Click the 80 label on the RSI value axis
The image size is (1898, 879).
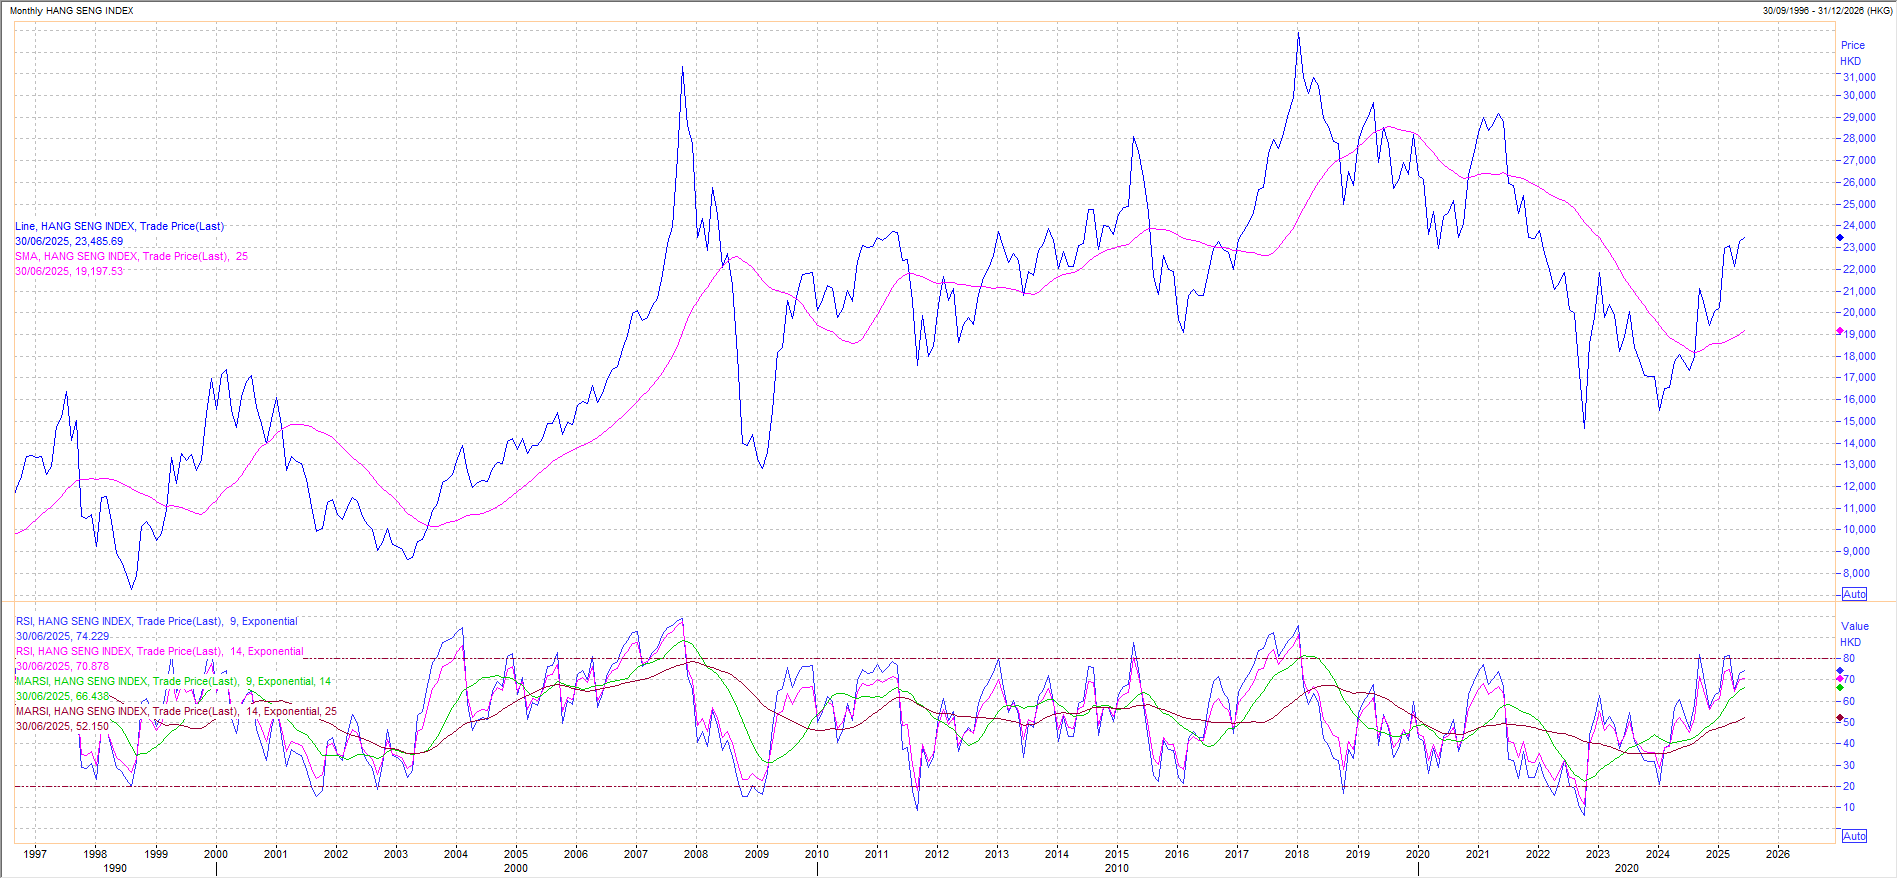tap(1849, 659)
